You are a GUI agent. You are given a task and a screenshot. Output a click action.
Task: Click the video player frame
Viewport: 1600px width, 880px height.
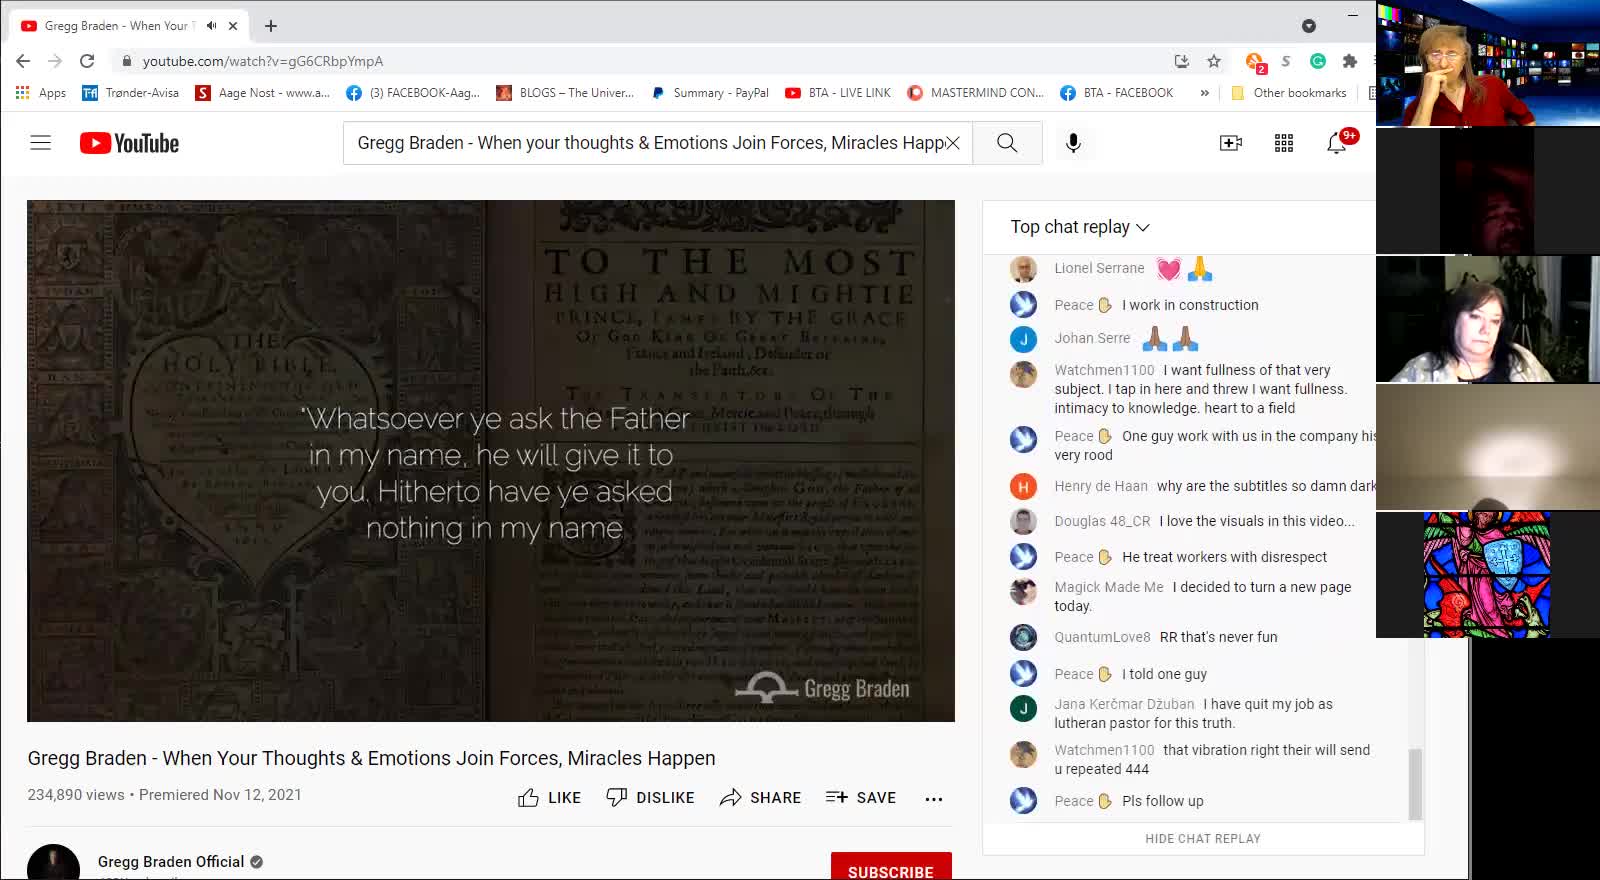[491, 460]
